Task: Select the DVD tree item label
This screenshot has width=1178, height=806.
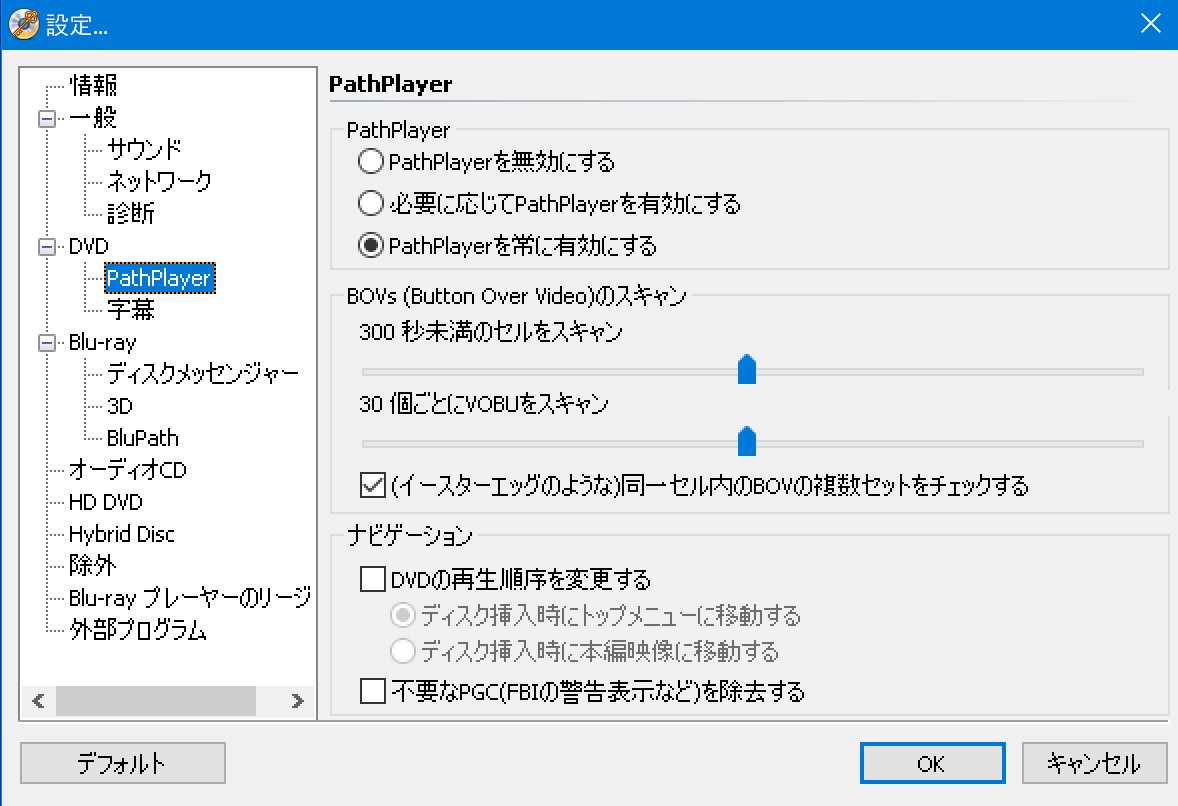Action: coord(89,246)
